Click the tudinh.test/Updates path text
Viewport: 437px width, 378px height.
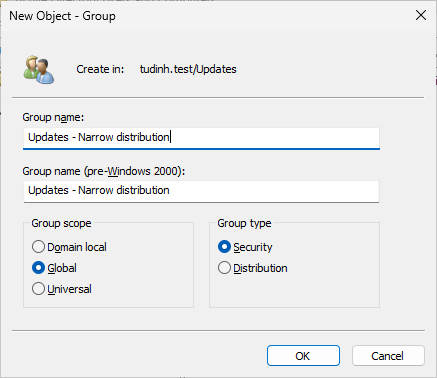[188, 69]
